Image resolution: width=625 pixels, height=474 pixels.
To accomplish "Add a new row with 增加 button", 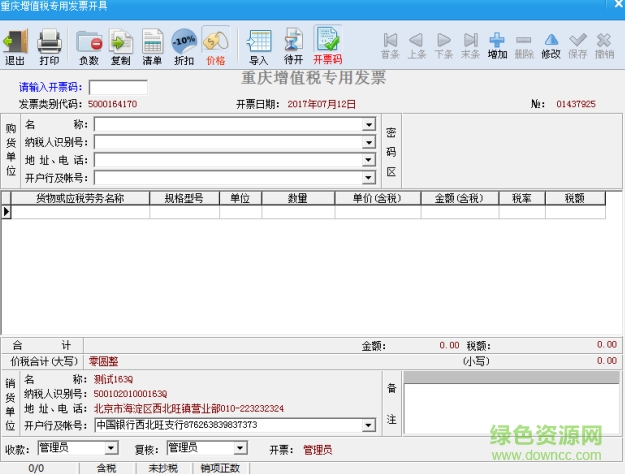I will pyautogui.click(x=497, y=43).
